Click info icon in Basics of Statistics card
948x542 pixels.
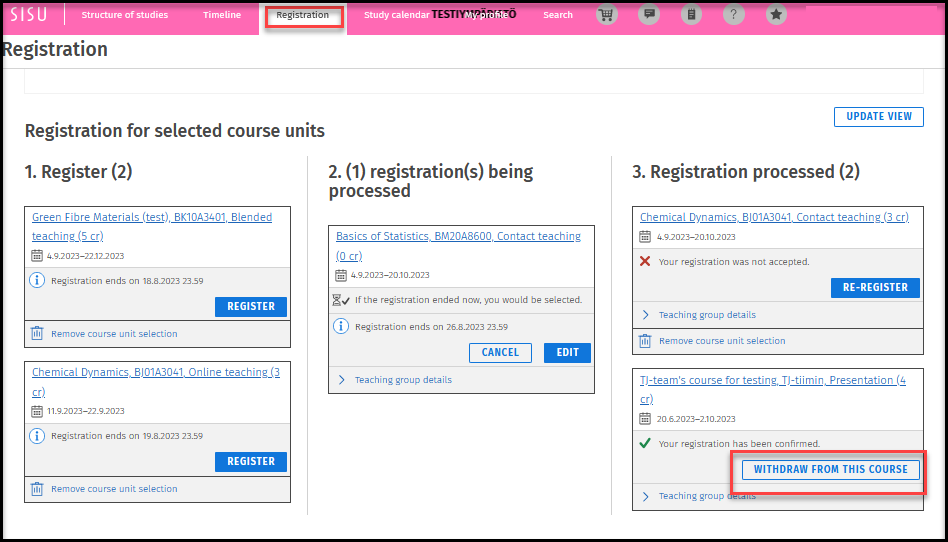[341, 326]
